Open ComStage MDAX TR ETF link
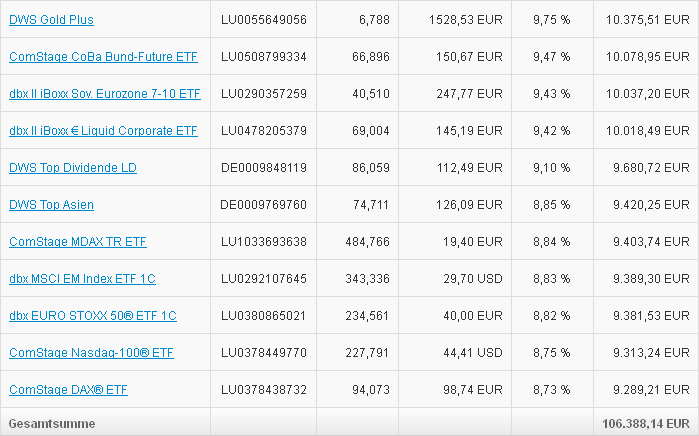 [78, 242]
